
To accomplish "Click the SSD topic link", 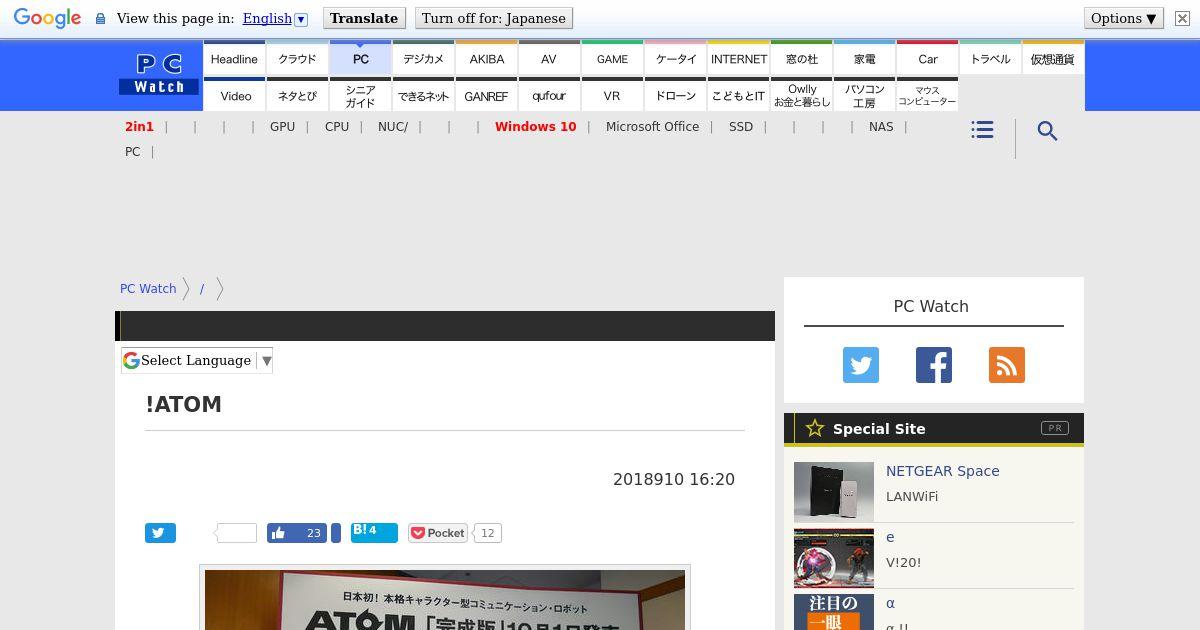I will tap(741, 126).
